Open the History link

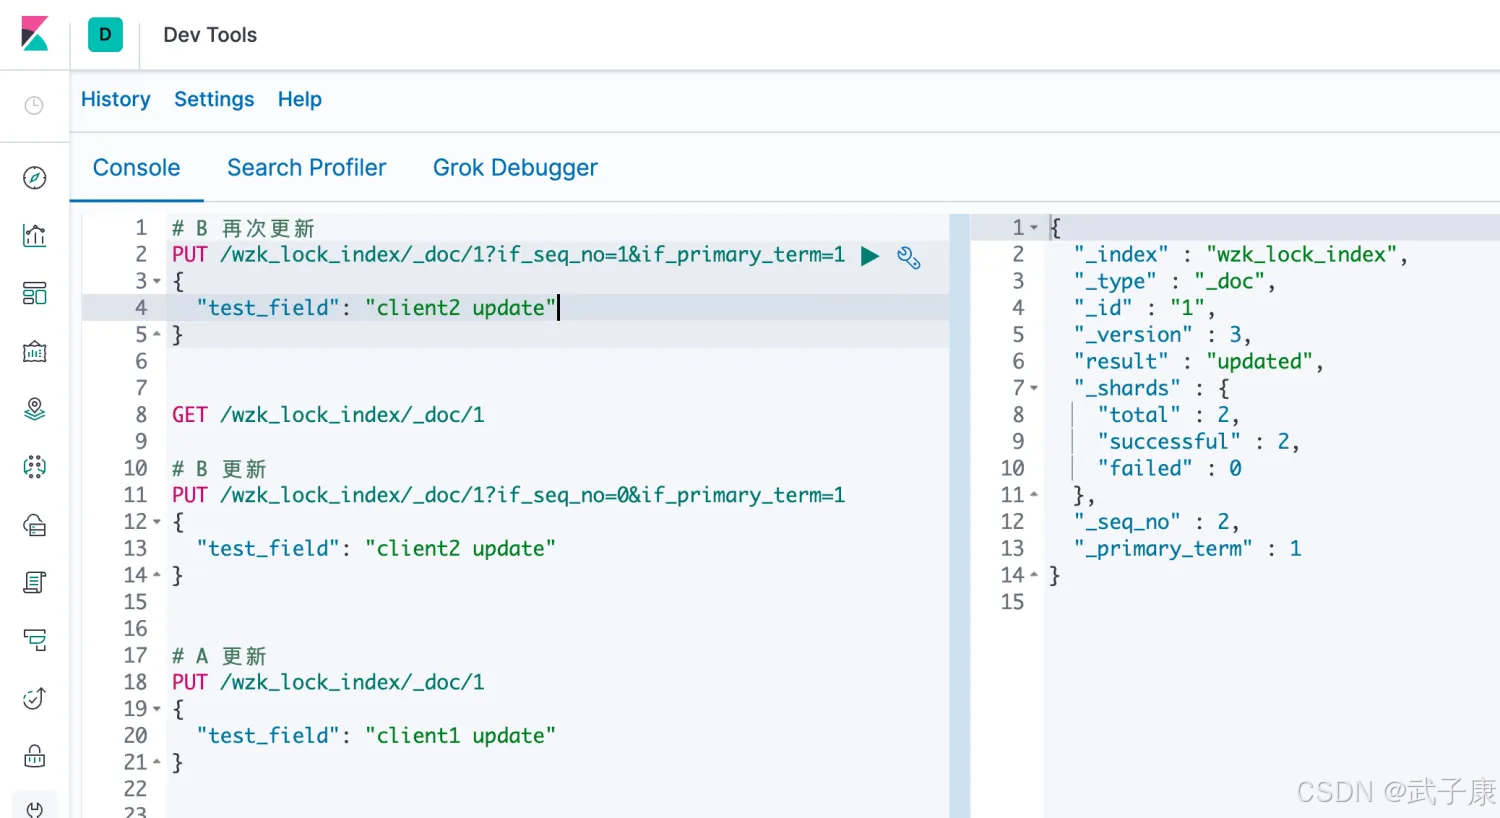point(115,99)
